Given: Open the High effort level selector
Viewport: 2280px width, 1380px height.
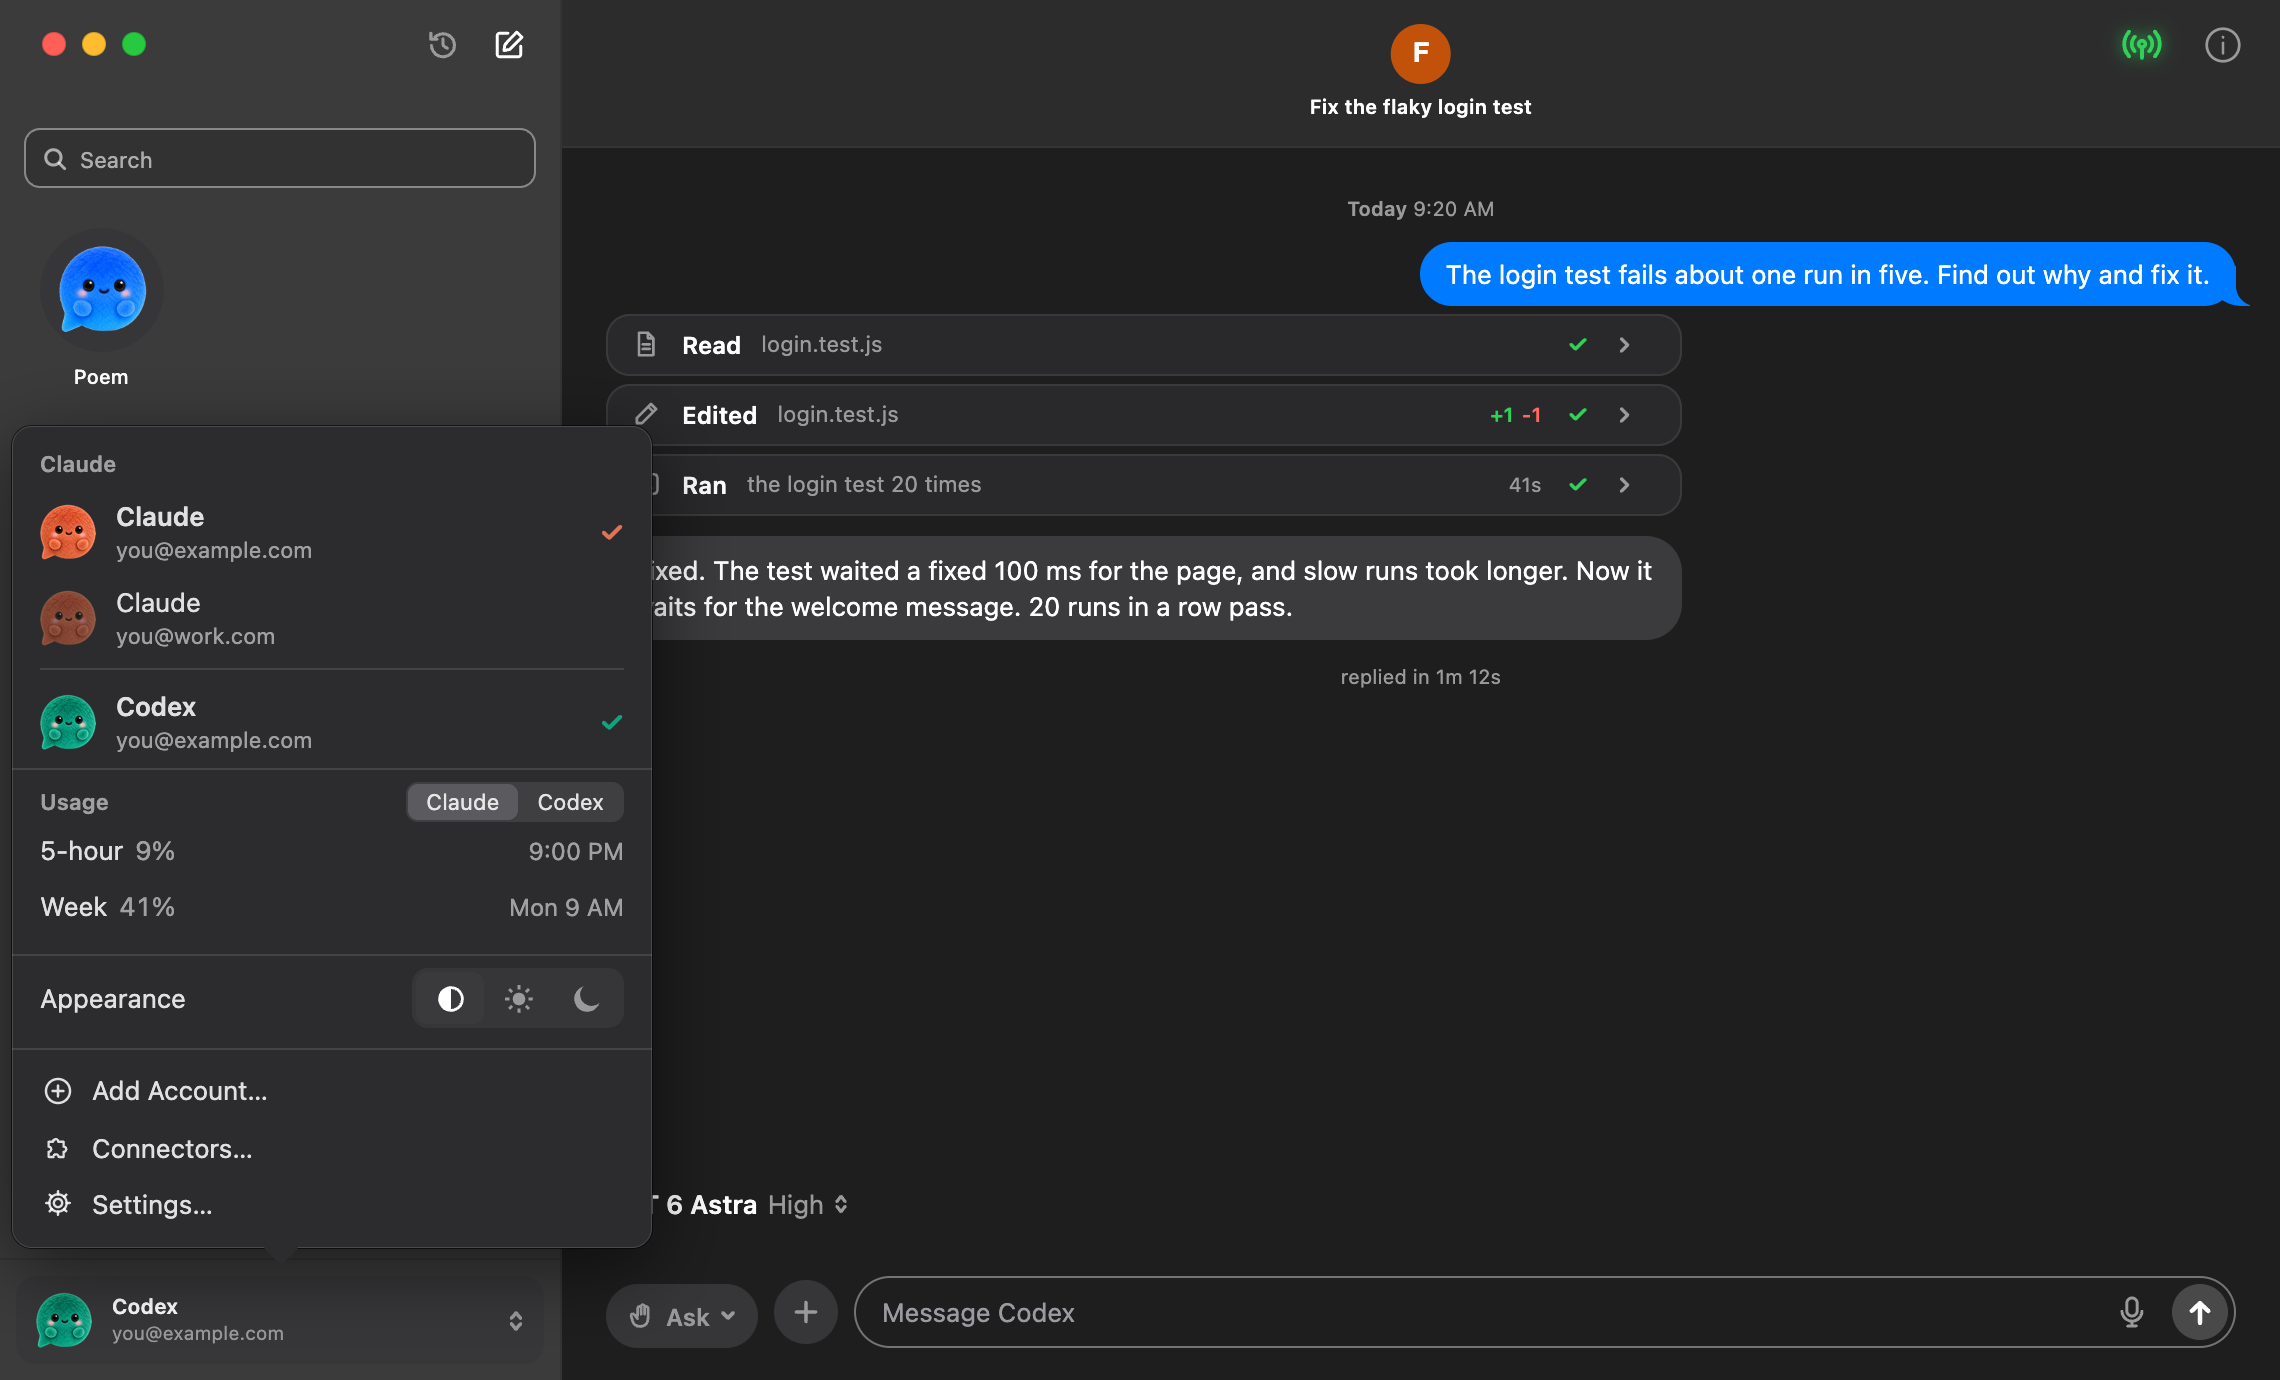Looking at the screenshot, I should 808,1205.
